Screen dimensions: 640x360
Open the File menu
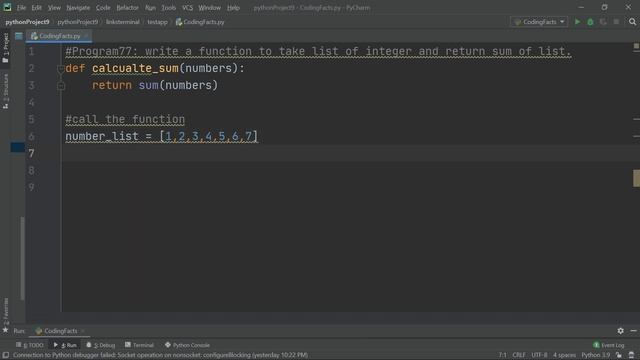pos(21,7)
